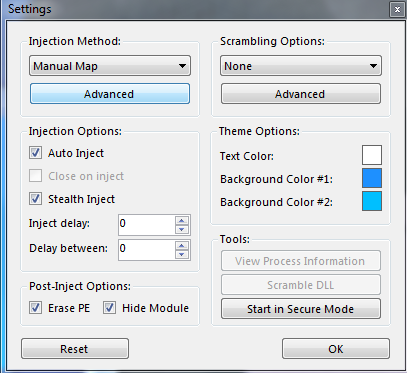Increase Delay between with up arrow
This screenshot has height=373, width=407.
pyautogui.click(x=182, y=246)
